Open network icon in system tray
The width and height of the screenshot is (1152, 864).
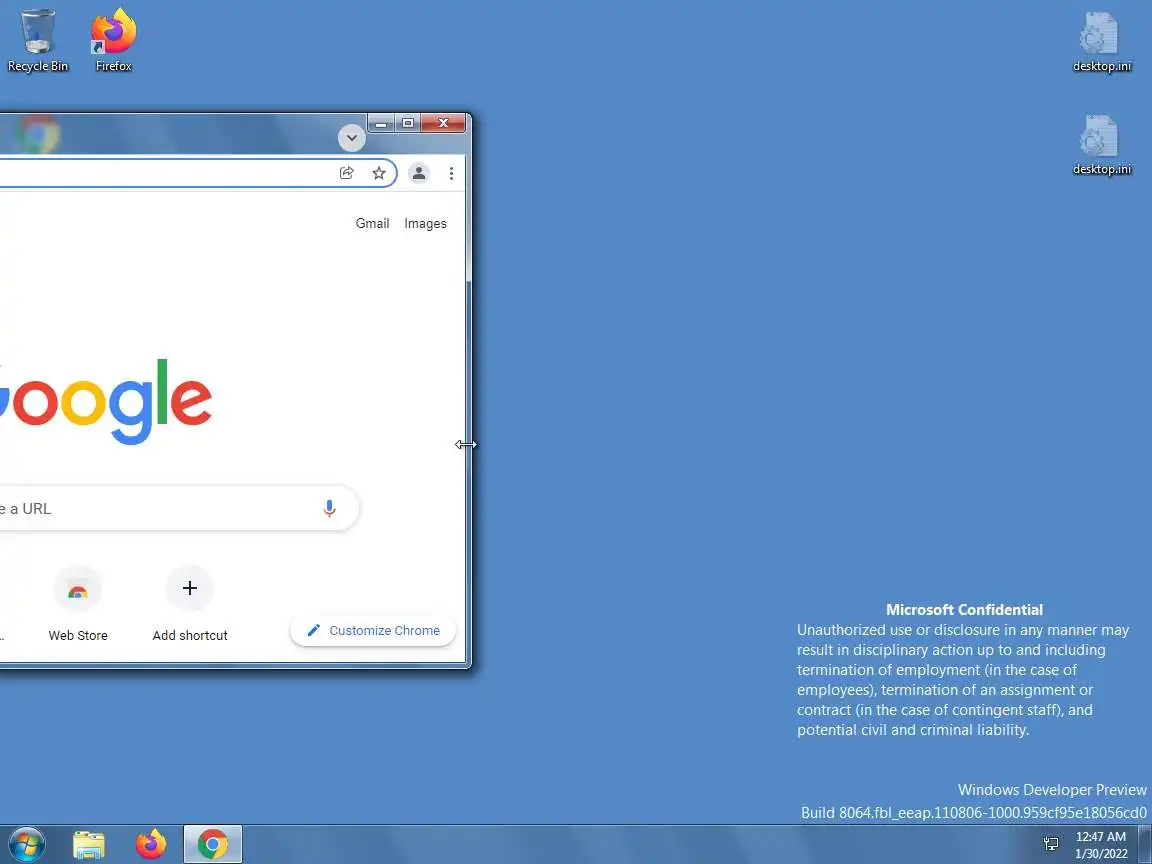pyautogui.click(x=1051, y=844)
